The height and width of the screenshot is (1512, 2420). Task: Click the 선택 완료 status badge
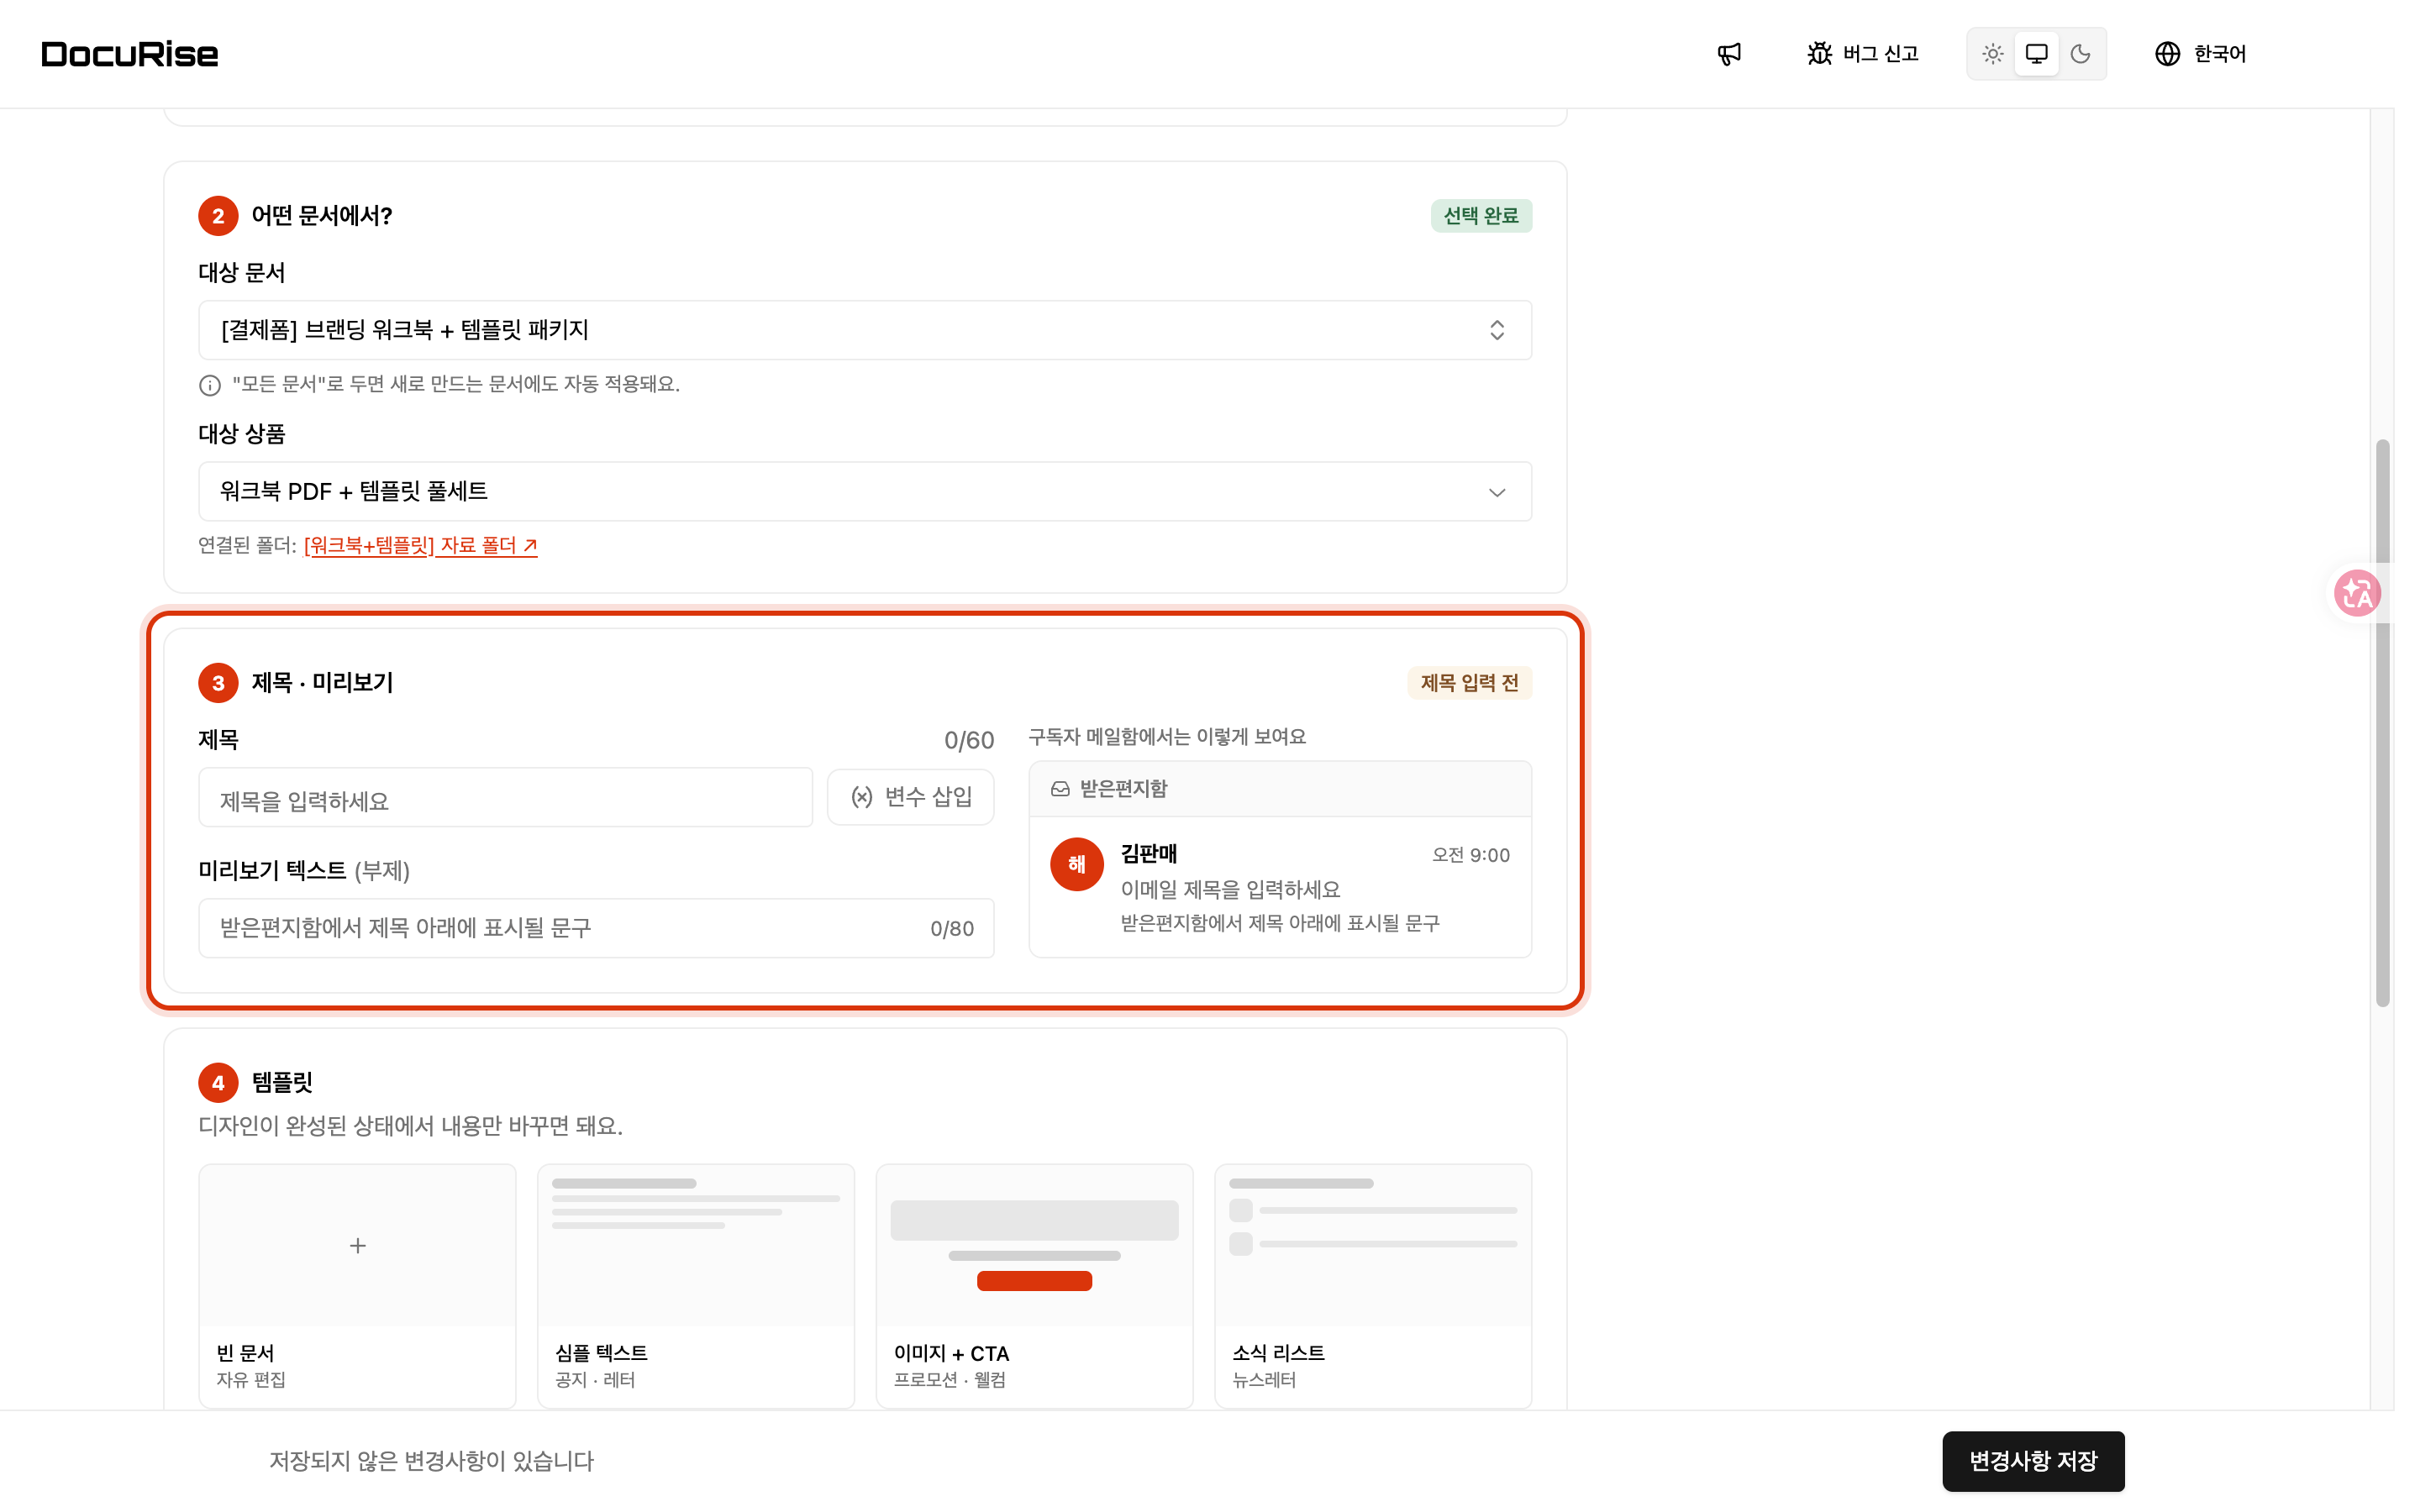click(x=1481, y=216)
